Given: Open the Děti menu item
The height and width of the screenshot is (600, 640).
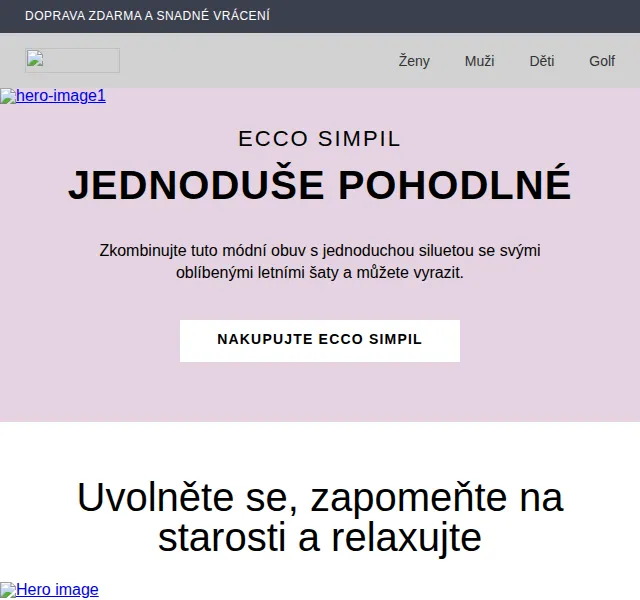Looking at the screenshot, I should point(542,61).
